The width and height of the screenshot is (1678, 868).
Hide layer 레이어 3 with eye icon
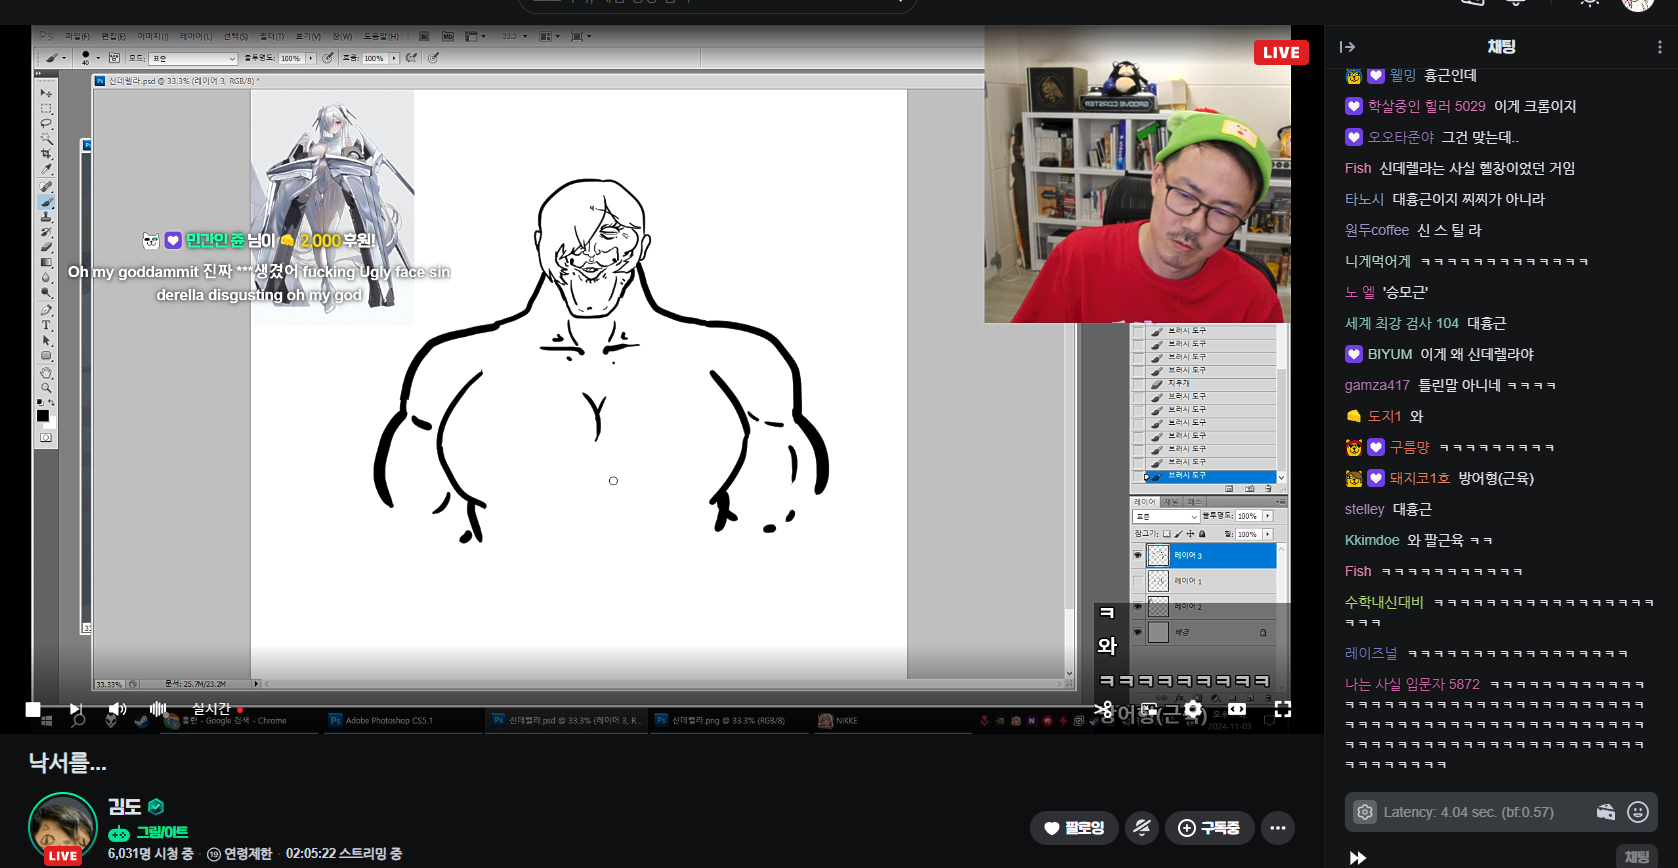pyautogui.click(x=1138, y=555)
